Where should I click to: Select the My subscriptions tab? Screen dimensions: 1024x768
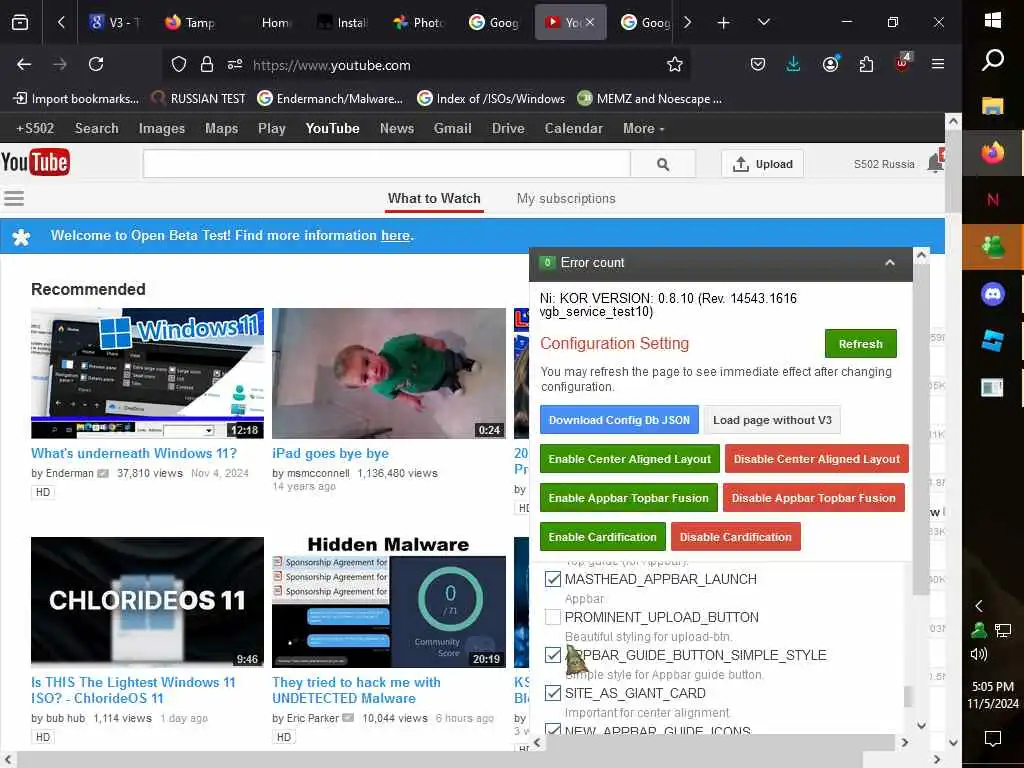tap(566, 199)
